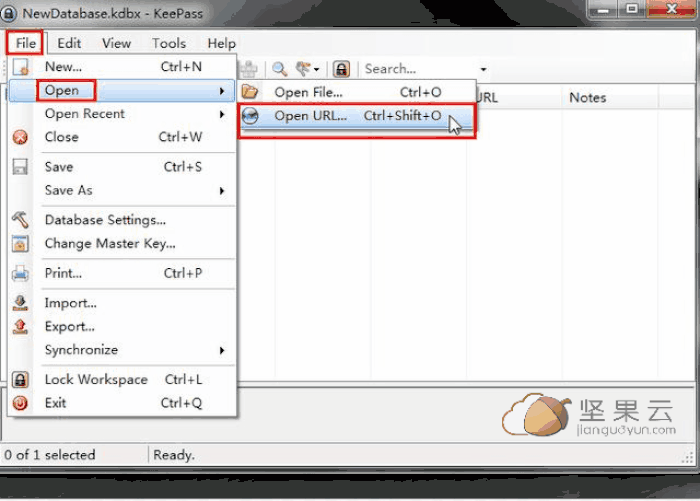Open the Help menu

click(221, 43)
